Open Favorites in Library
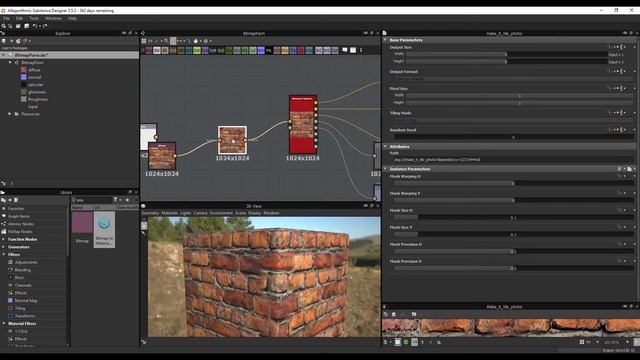The width and height of the screenshot is (640, 360). tap(16, 209)
